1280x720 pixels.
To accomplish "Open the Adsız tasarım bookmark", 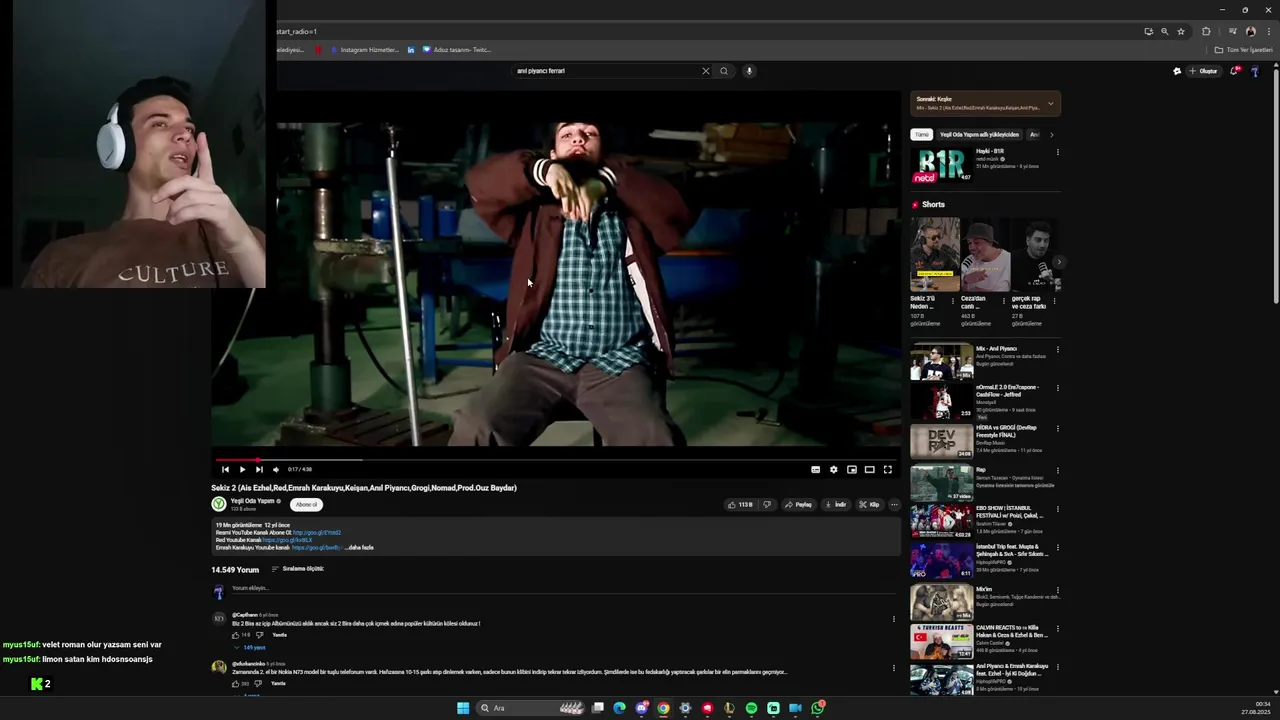I will 457,50.
